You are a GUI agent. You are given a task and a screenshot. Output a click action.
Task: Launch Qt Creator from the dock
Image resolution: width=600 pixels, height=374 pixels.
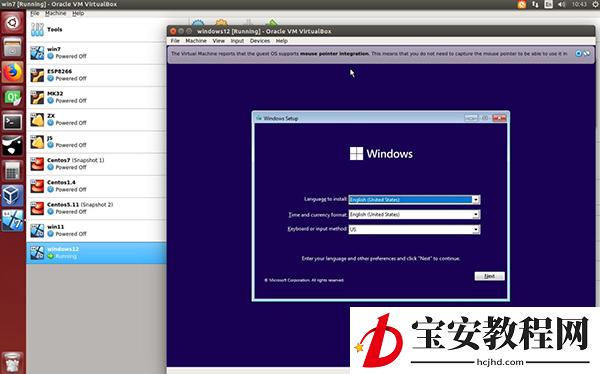pos(13,97)
